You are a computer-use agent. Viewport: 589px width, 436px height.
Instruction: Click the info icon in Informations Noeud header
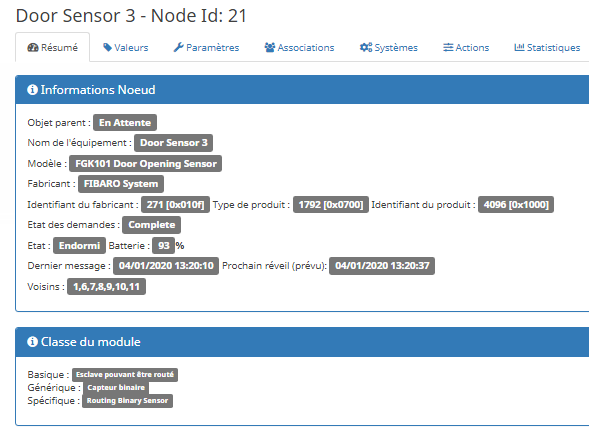pos(32,90)
